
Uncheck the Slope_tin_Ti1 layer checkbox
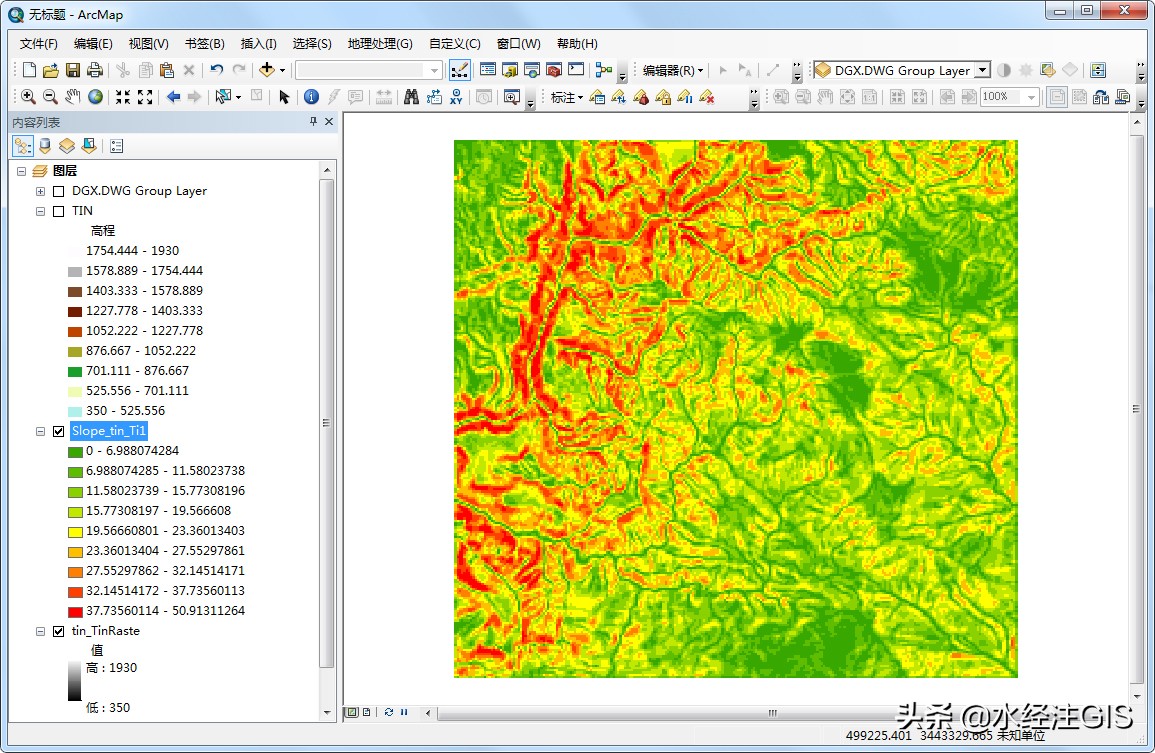58,431
